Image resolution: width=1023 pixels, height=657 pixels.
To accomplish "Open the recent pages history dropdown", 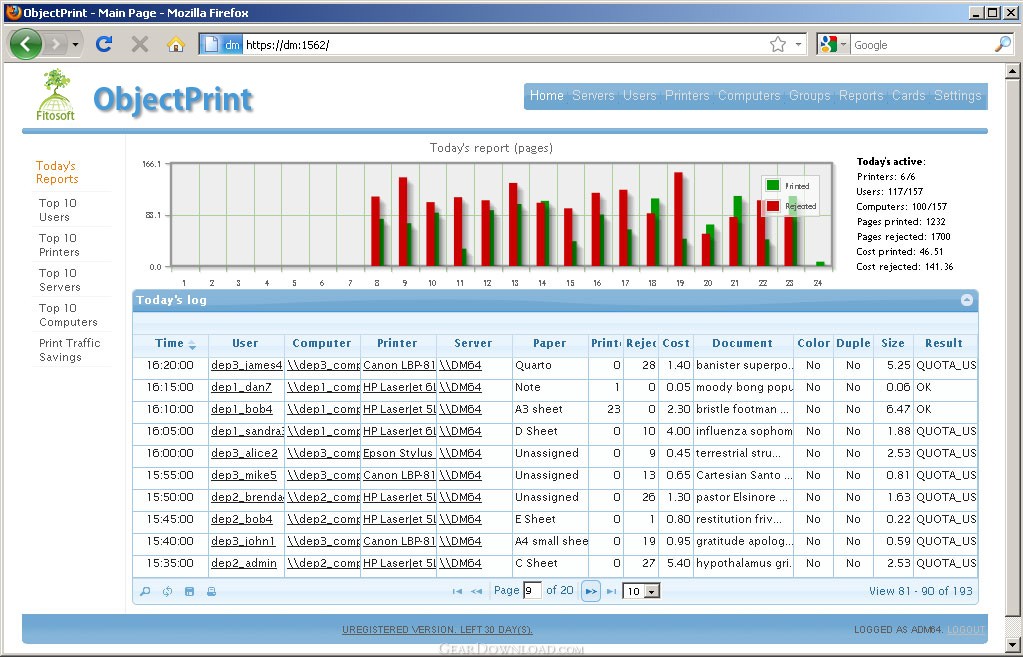I will pos(75,44).
